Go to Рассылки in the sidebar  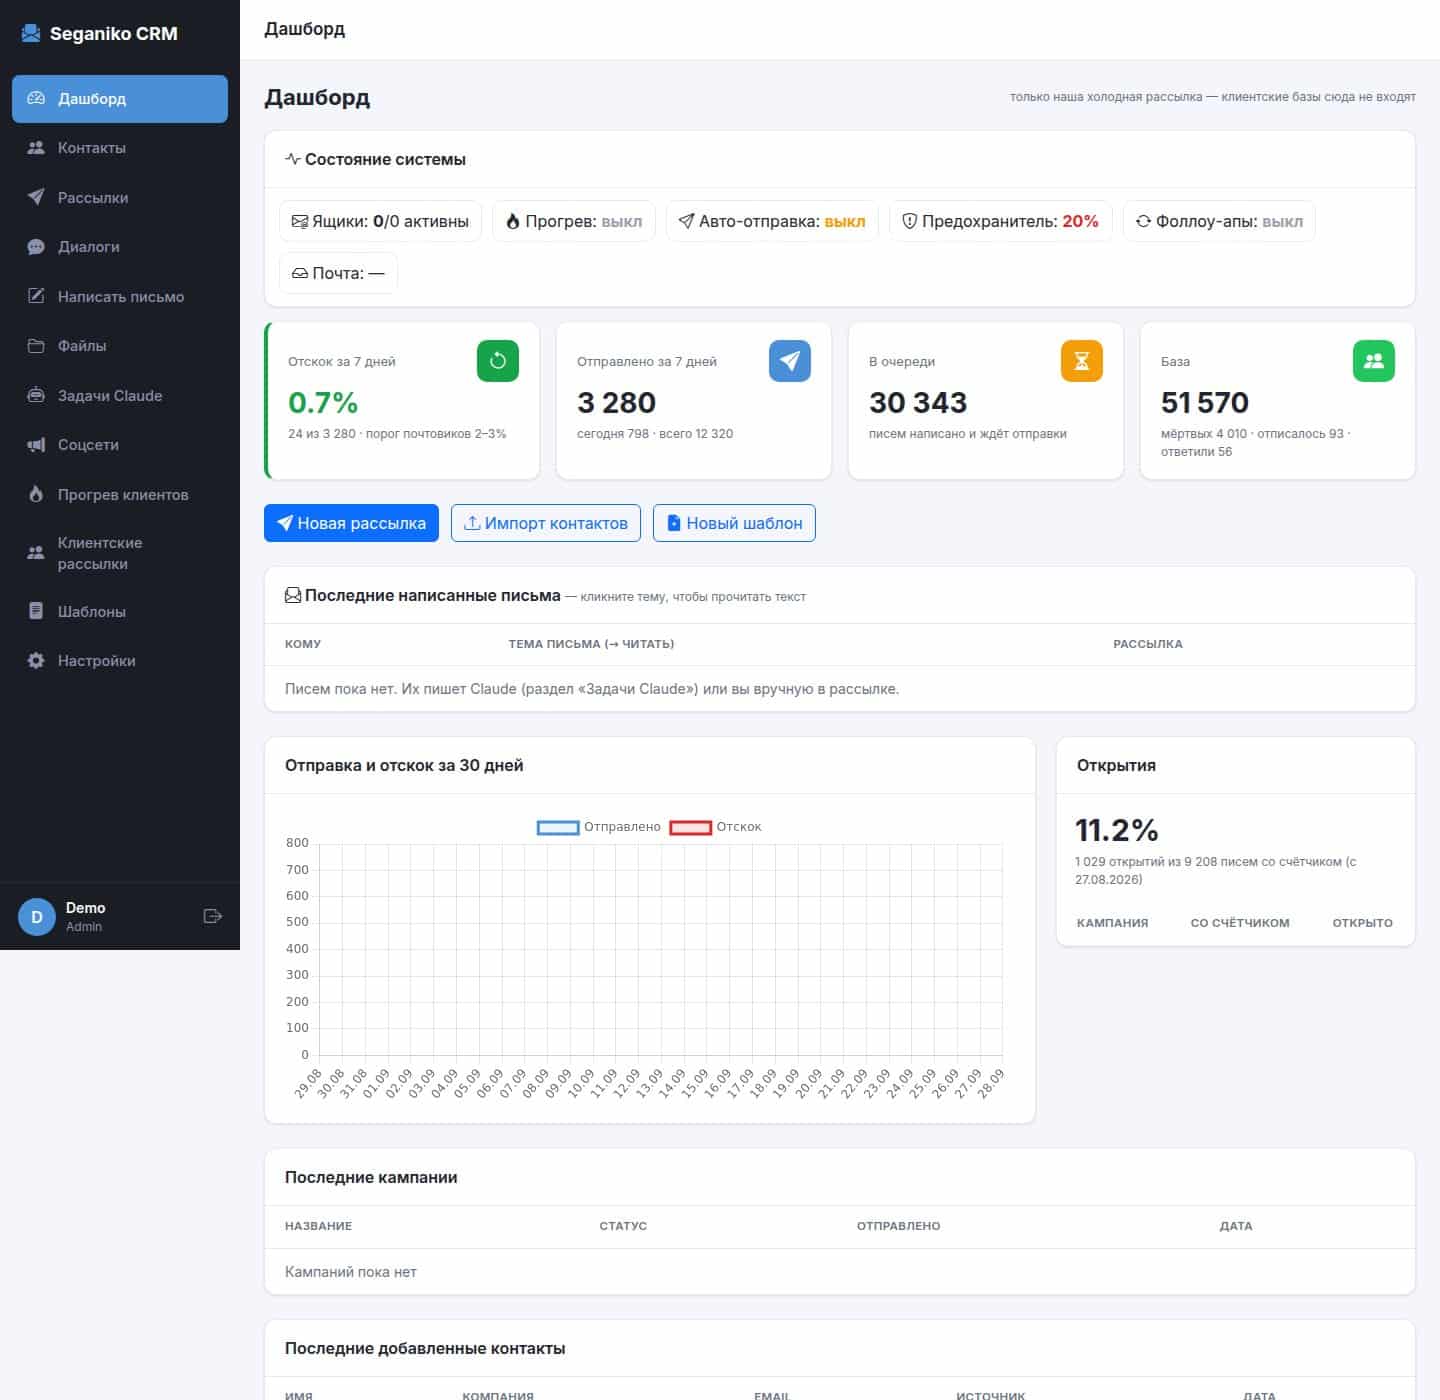click(120, 197)
